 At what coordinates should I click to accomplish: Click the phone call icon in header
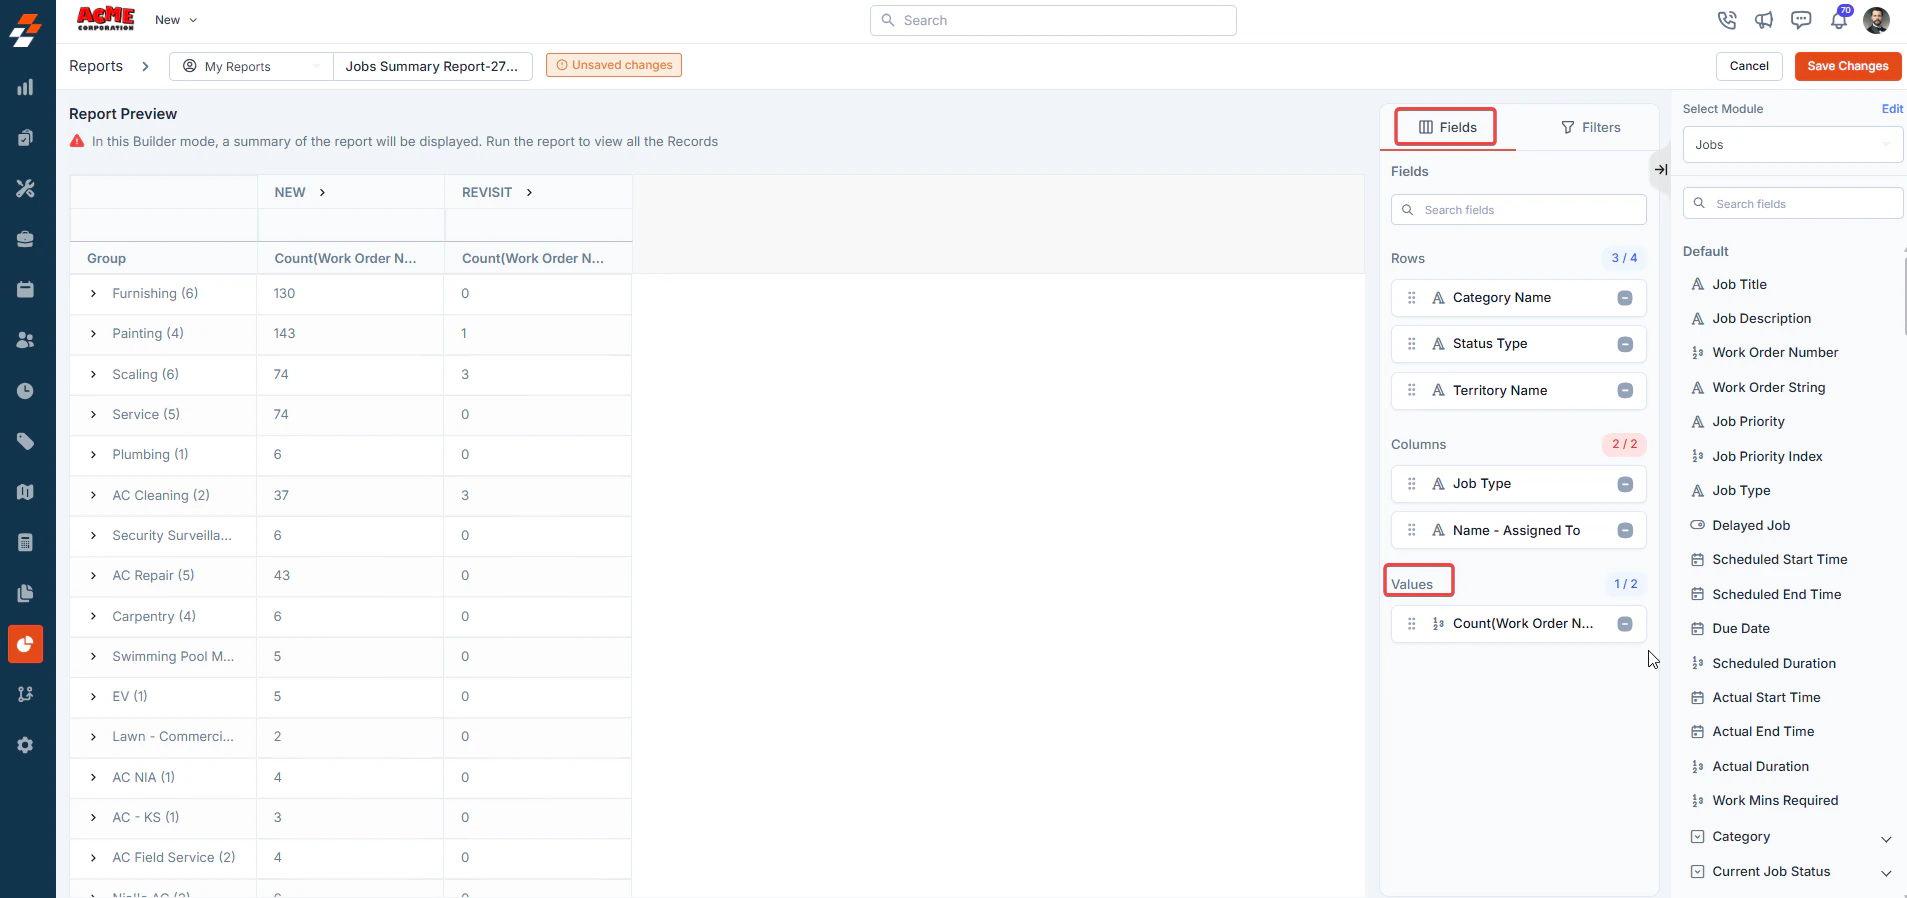[1727, 20]
